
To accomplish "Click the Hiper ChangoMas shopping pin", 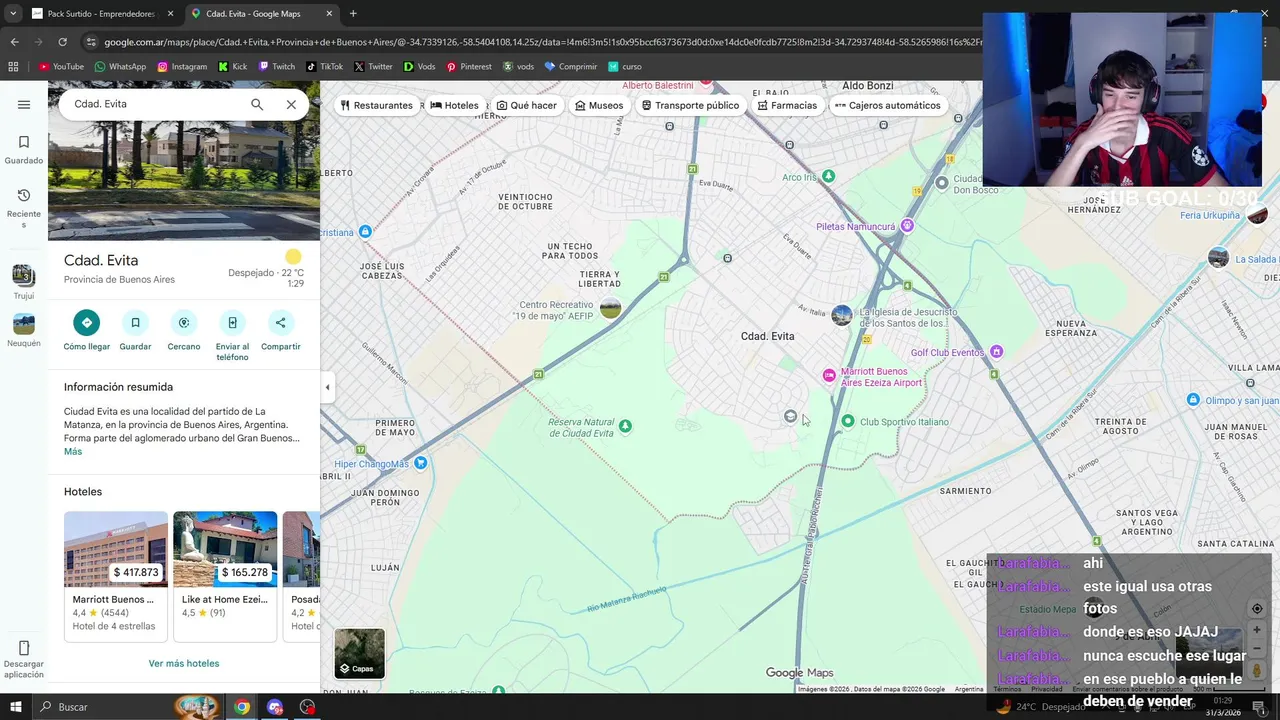I will tap(420, 463).
